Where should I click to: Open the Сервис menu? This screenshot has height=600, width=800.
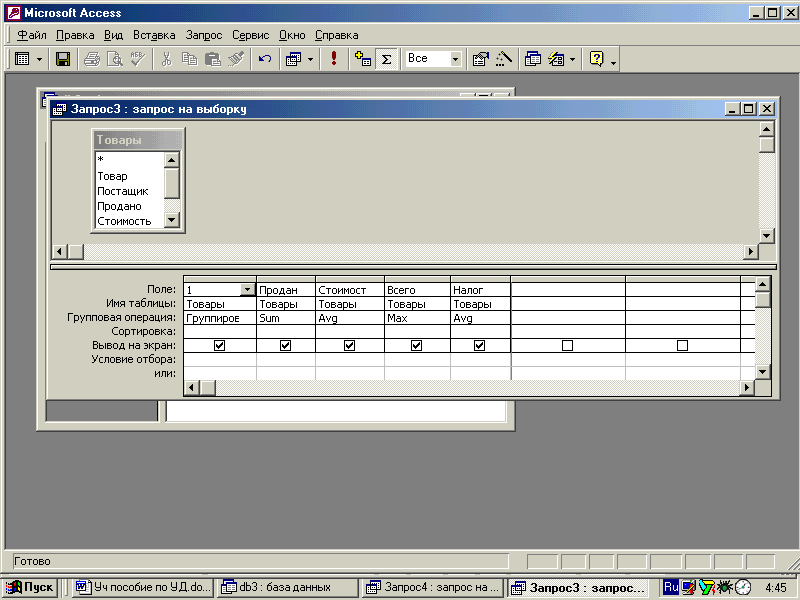251,35
